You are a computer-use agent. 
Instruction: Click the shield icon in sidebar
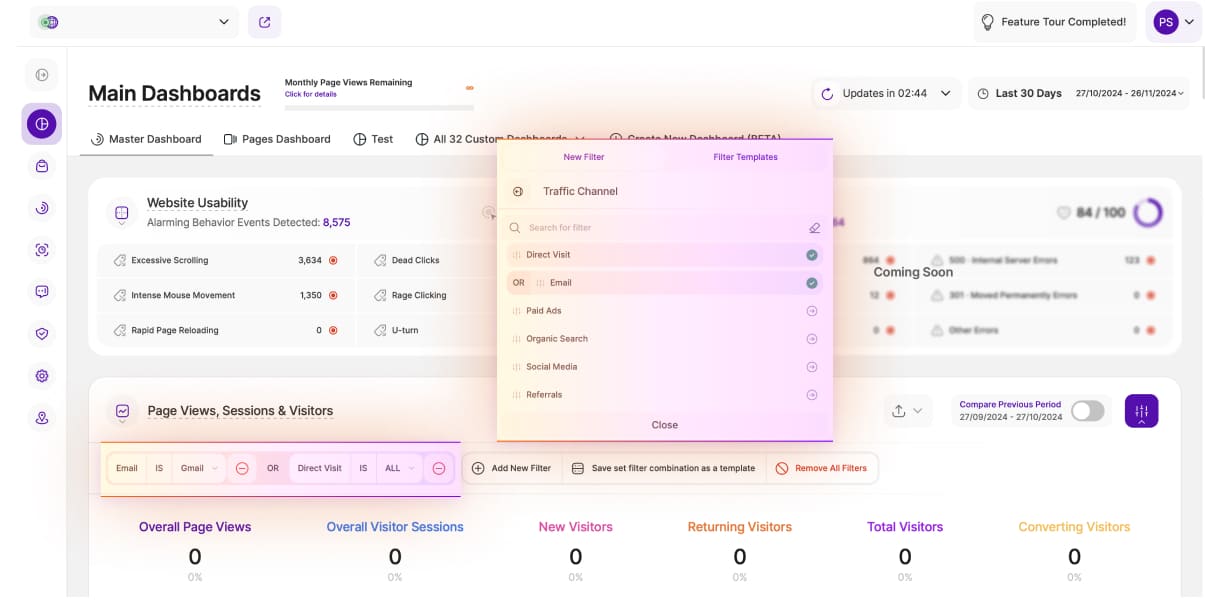click(41, 334)
